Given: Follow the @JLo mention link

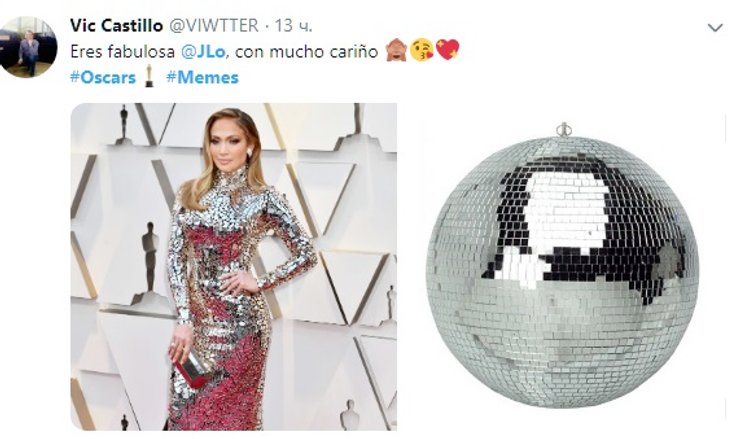Looking at the screenshot, I should 203,51.
